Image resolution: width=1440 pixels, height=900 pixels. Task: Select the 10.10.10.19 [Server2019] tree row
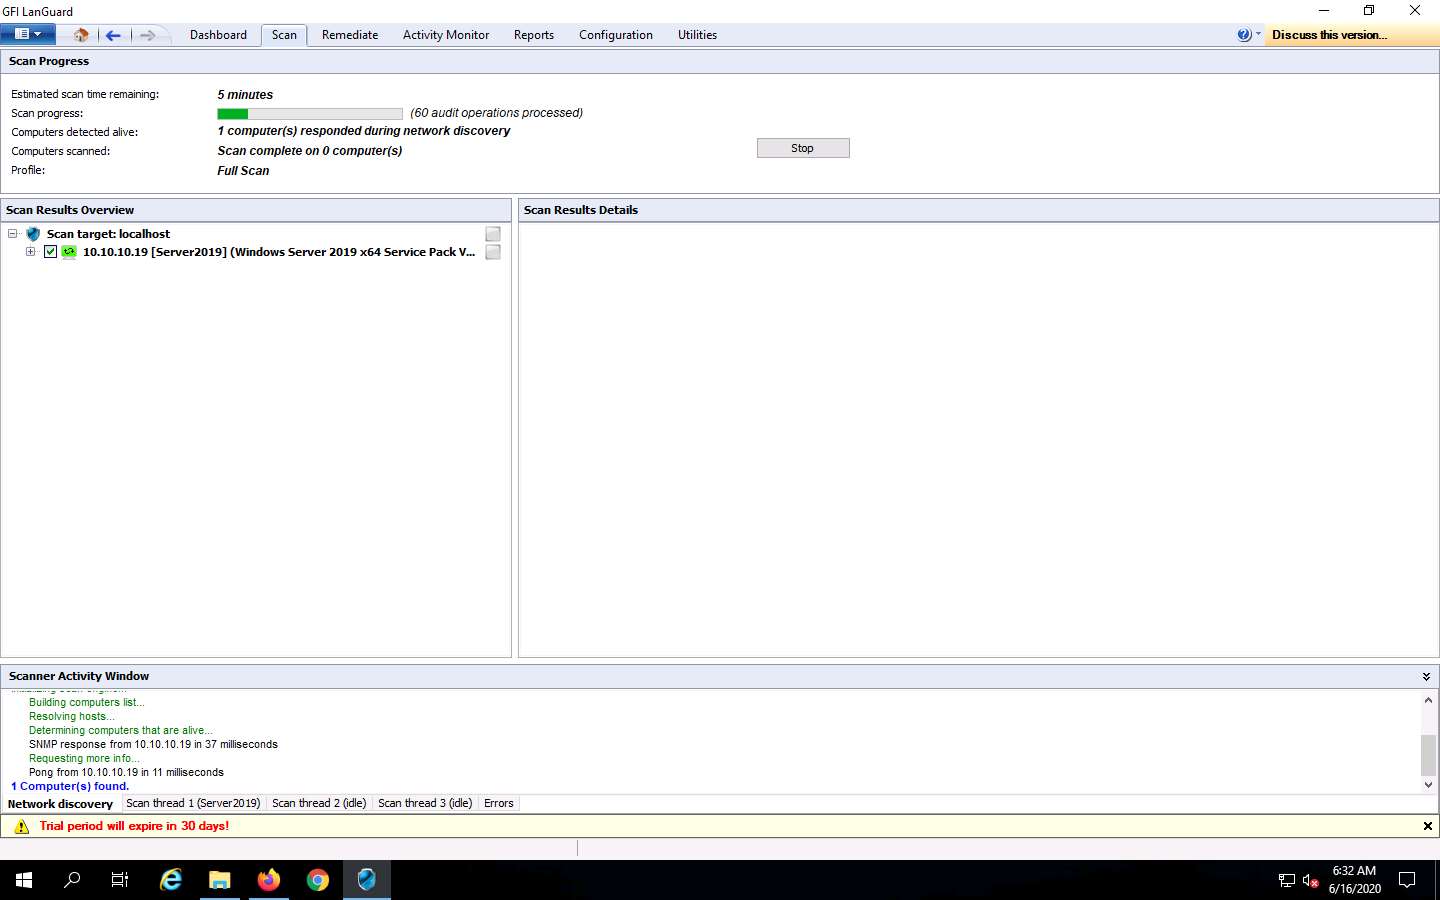point(279,252)
